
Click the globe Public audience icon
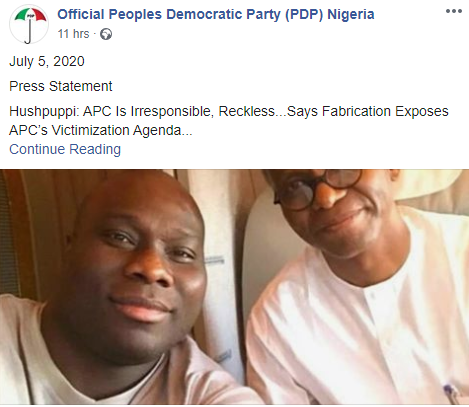106,34
